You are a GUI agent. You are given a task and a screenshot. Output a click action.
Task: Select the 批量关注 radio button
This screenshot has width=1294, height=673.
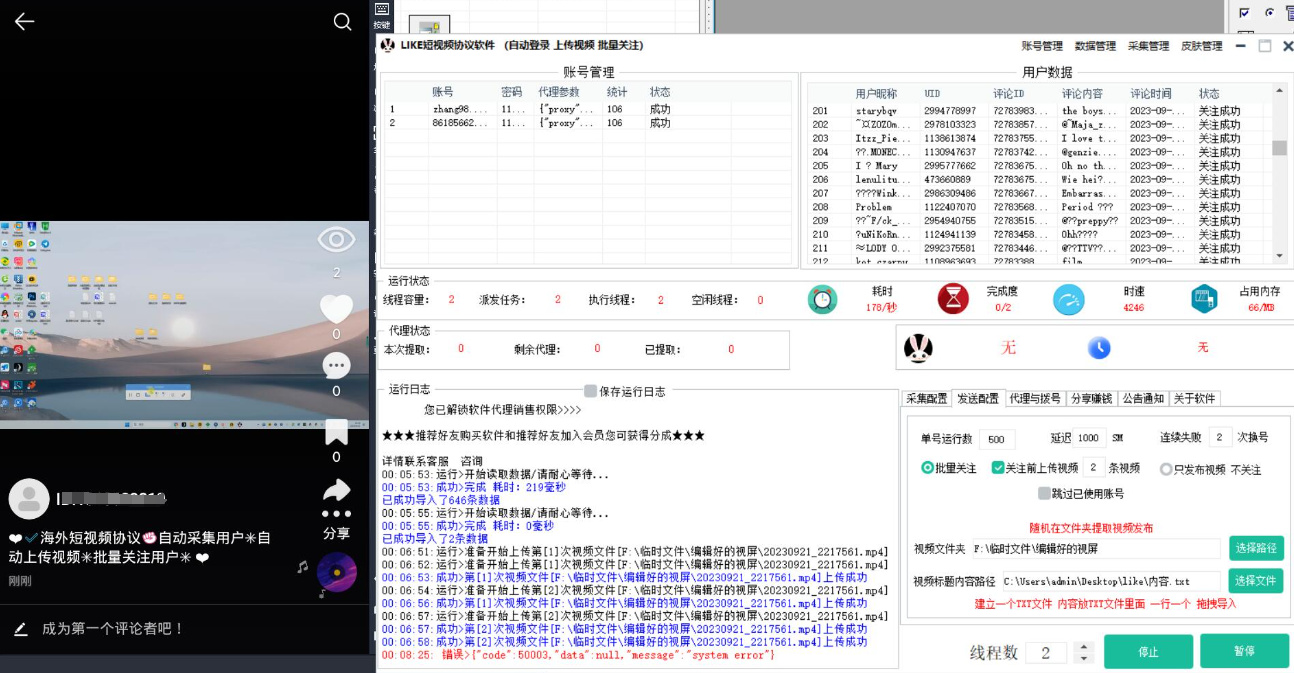(927, 468)
